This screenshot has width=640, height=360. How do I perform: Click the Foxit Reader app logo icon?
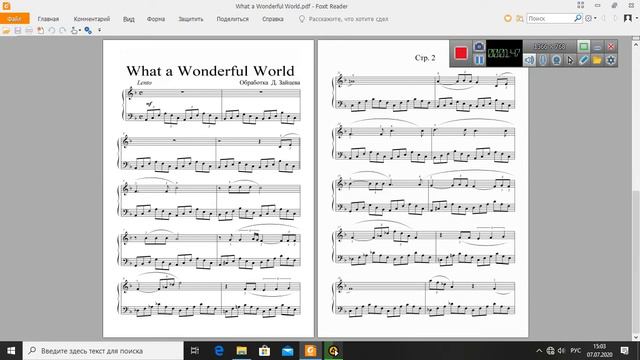(x=6, y=6)
